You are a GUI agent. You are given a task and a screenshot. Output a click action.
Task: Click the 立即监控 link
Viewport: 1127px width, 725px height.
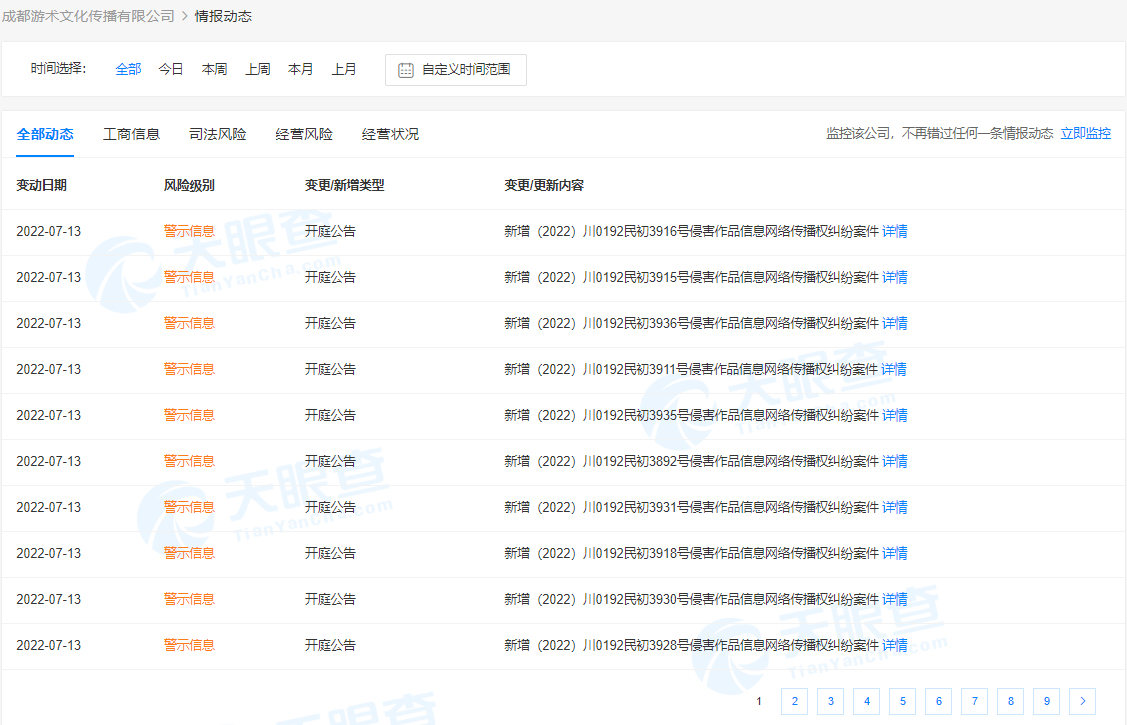click(1085, 133)
